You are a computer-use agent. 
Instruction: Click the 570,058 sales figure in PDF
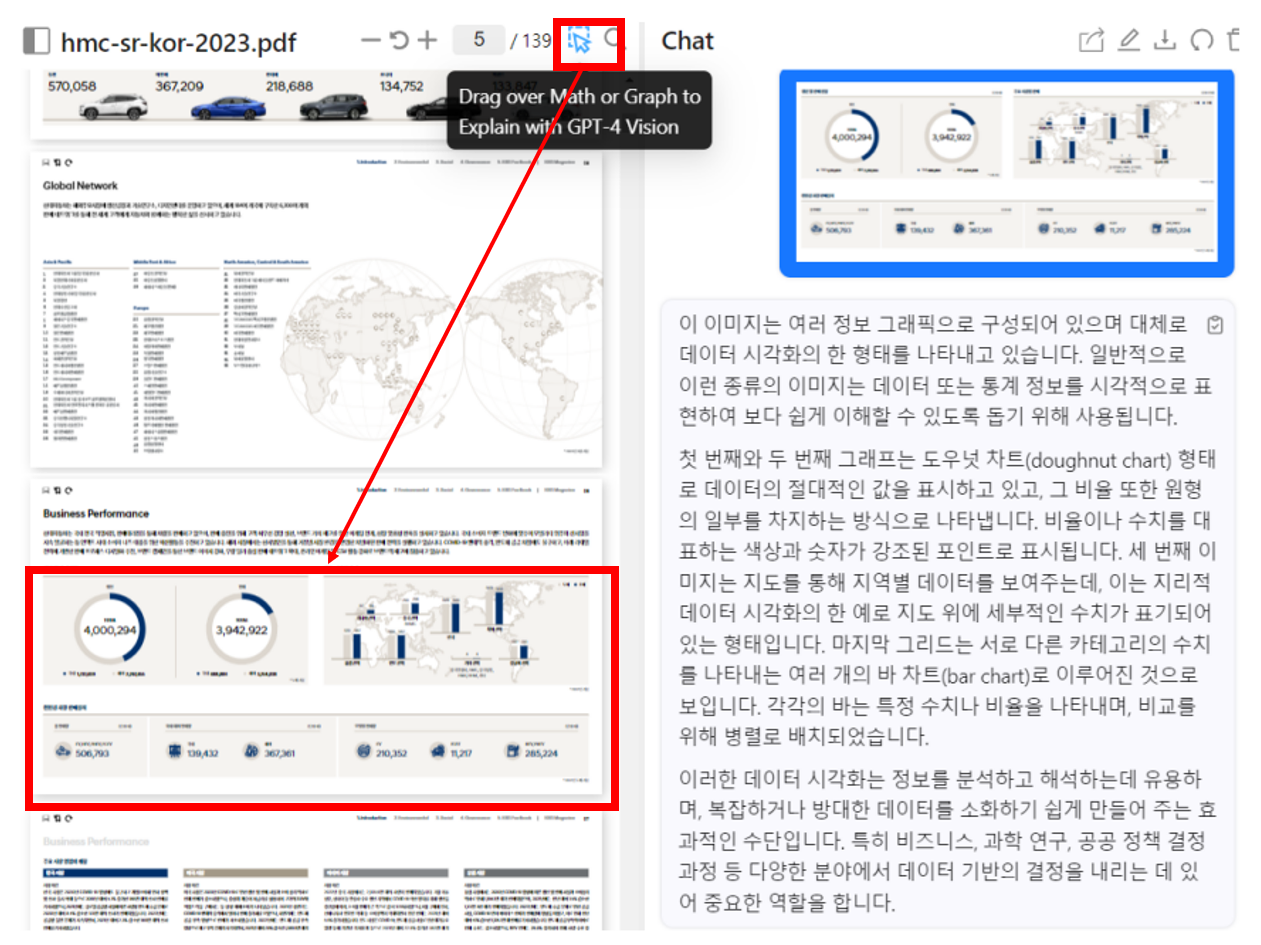[71, 86]
